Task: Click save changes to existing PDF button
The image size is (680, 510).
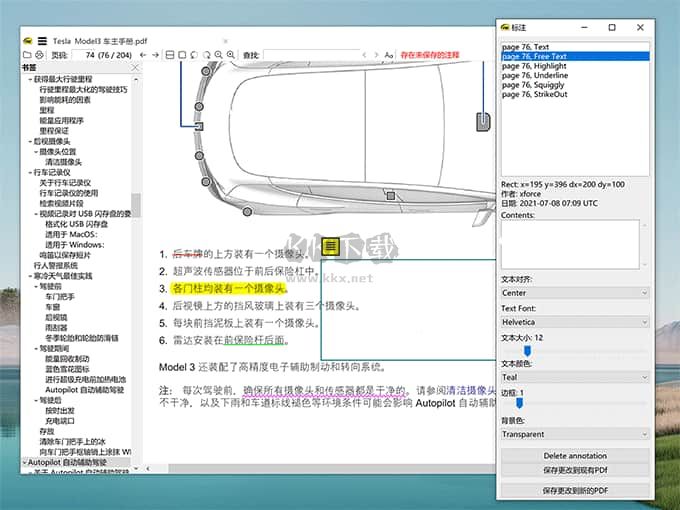Action: click(575, 470)
